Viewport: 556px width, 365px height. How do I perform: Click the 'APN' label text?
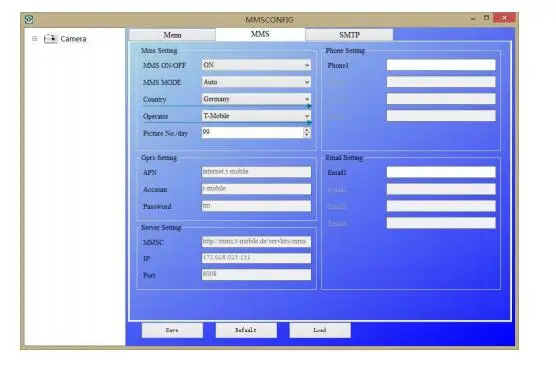tap(150, 173)
